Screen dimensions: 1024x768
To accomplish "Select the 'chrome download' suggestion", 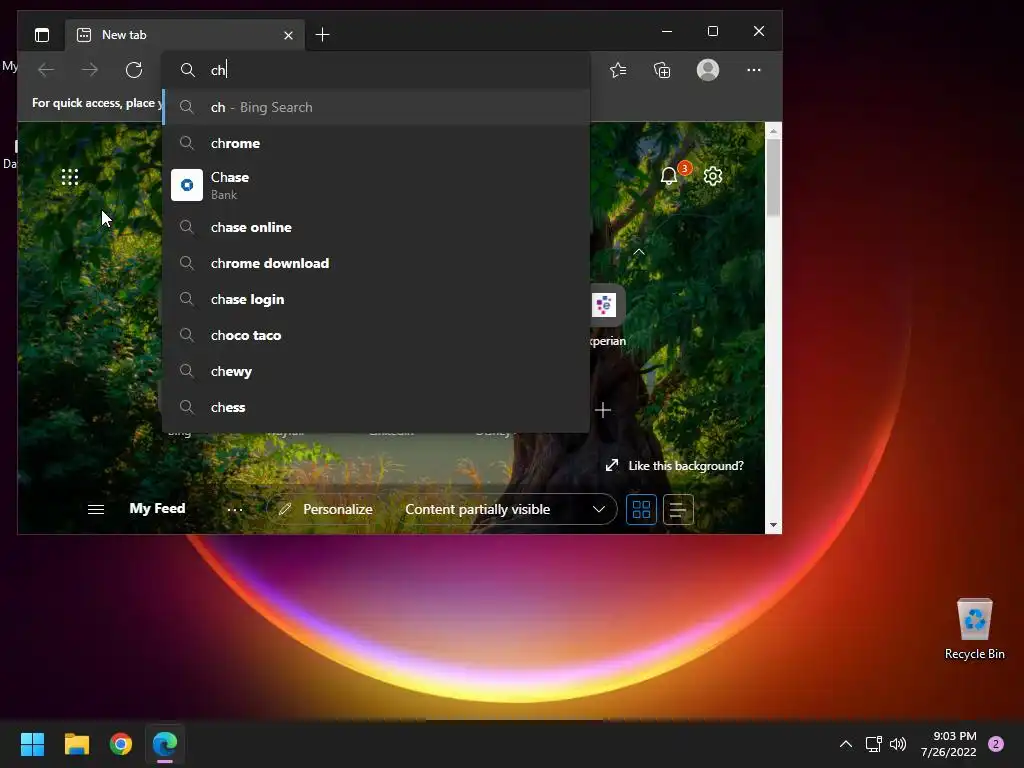I will 376,263.
